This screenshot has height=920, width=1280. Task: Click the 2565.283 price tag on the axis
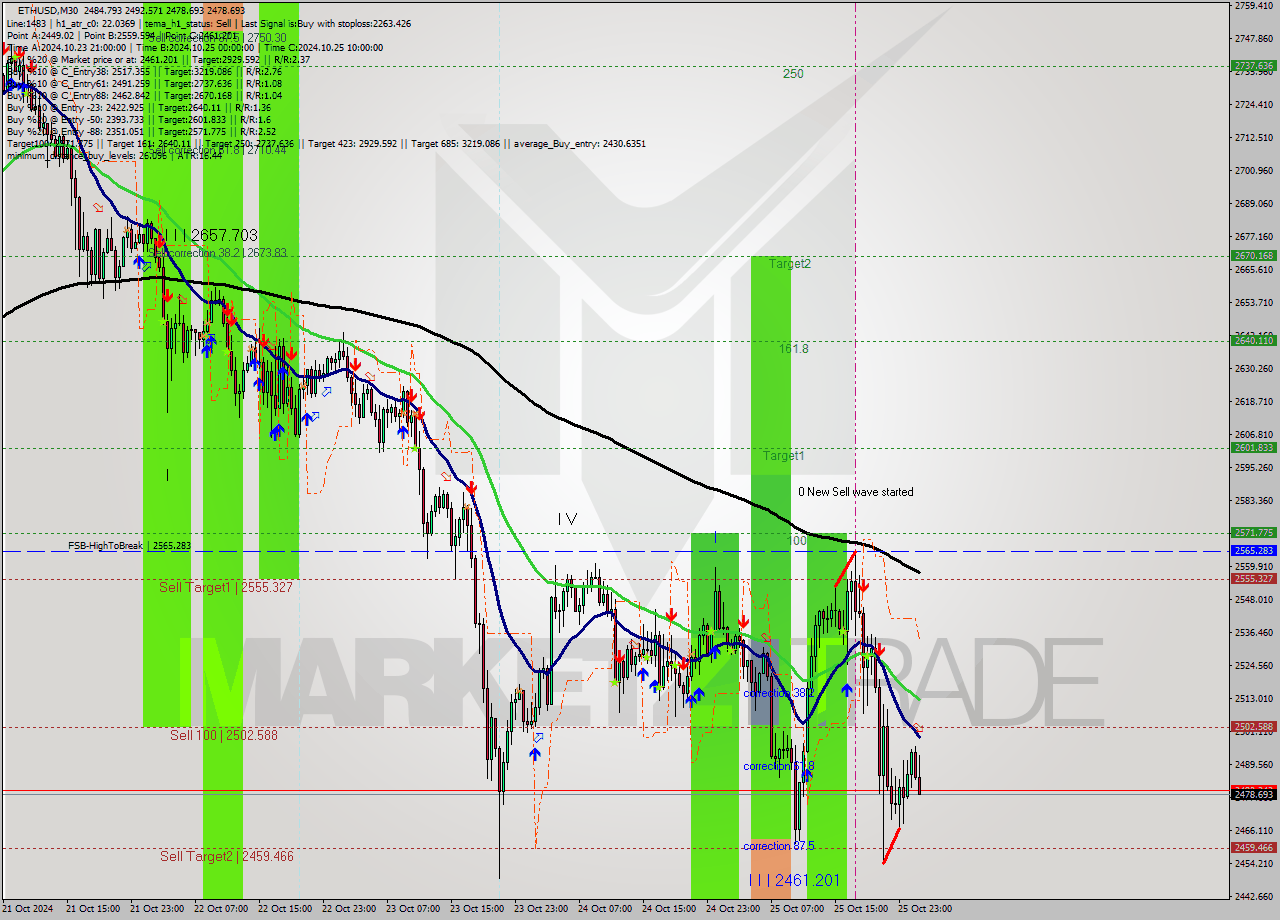1254,551
